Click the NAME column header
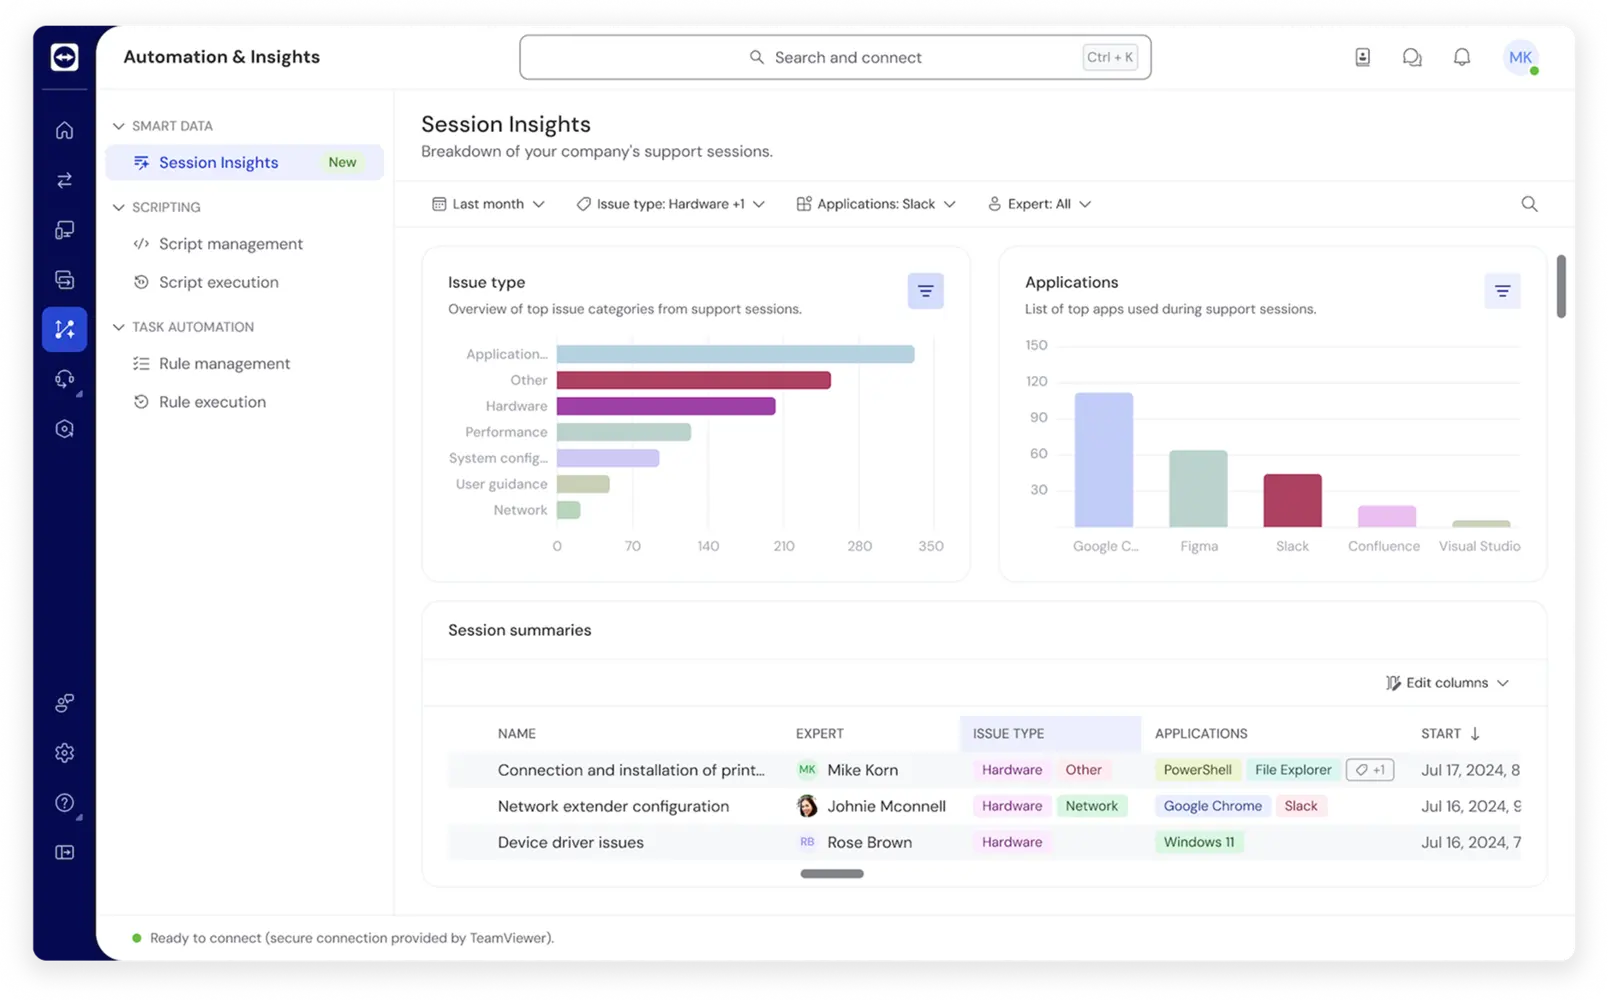Viewport: 1608px width, 1000px height. pyautogui.click(x=517, y=734)
